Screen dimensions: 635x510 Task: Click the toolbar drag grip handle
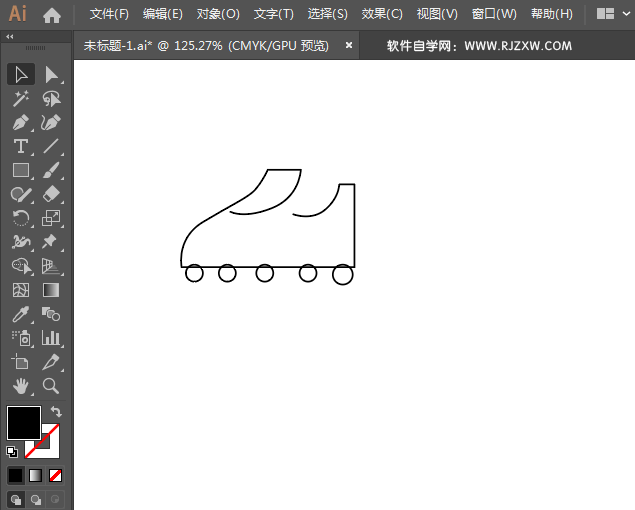pyautogui.click(x=36, y=48)
